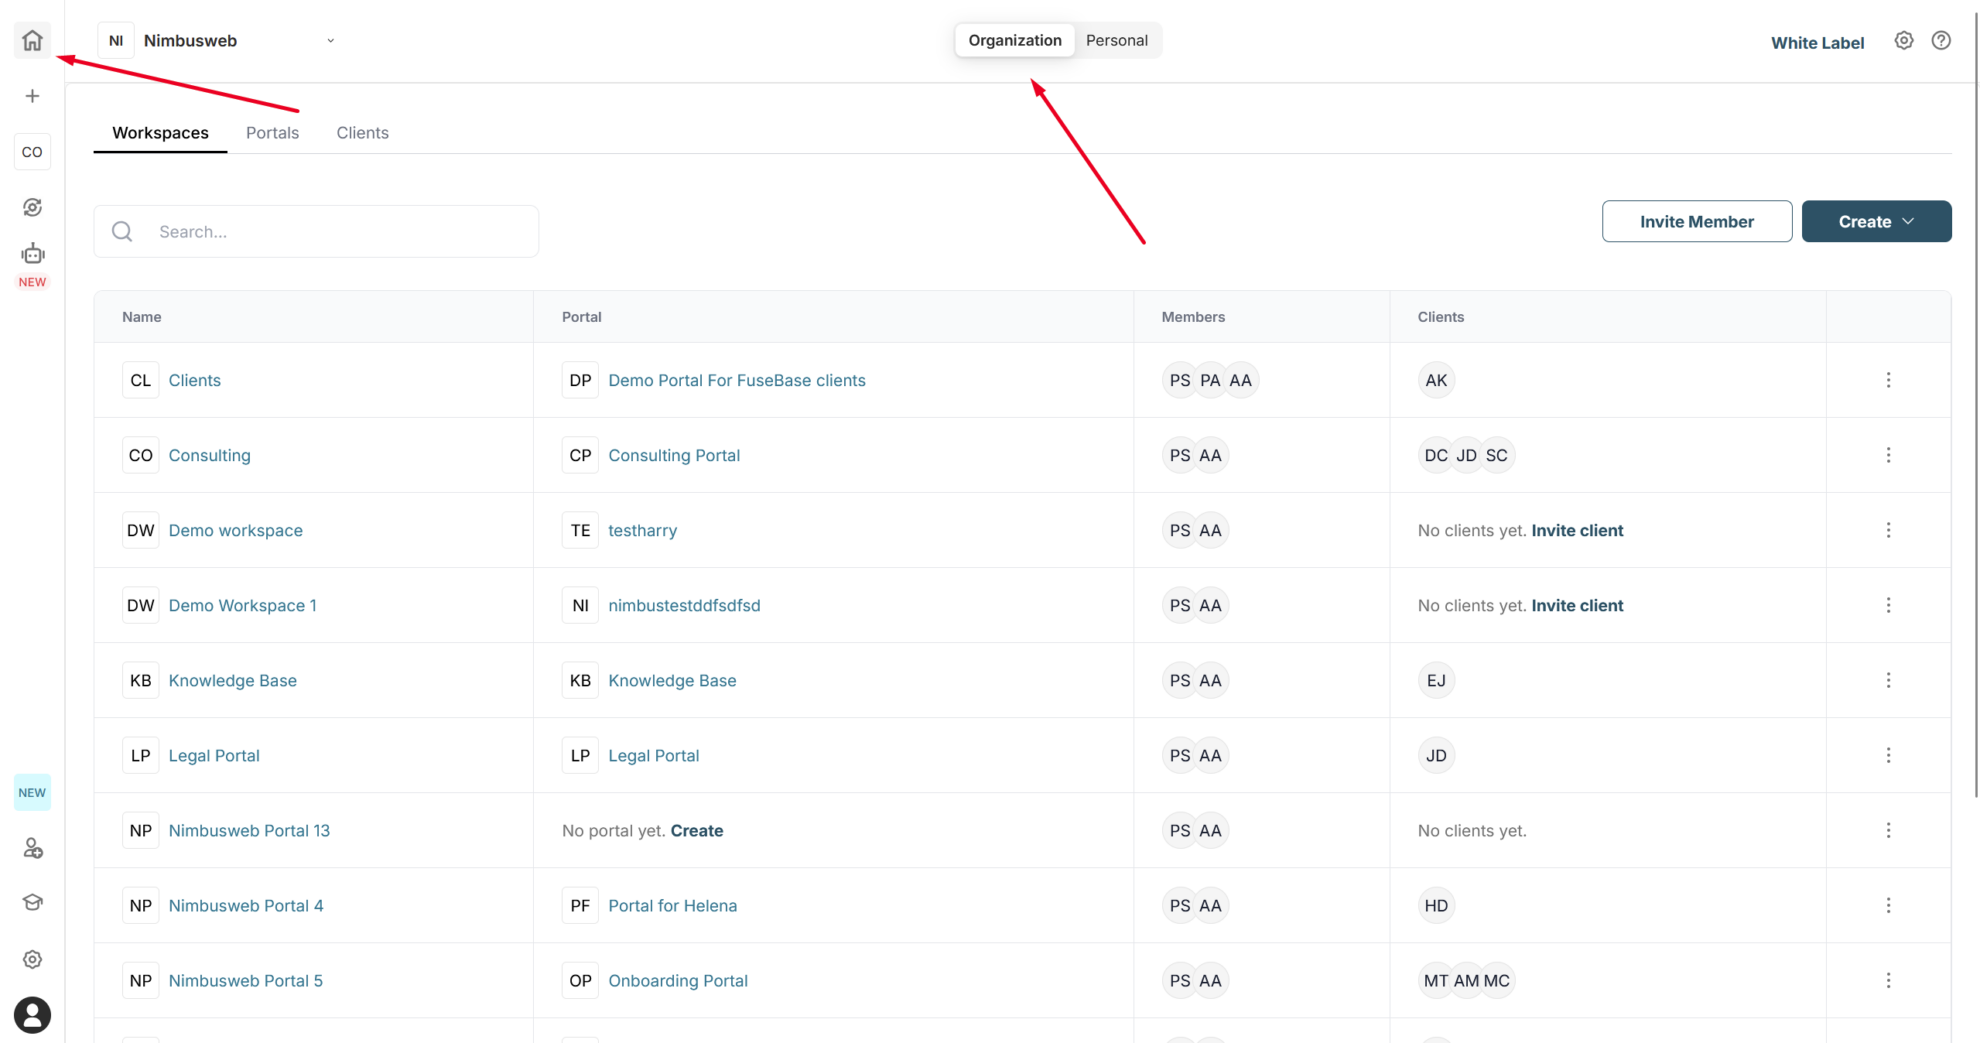
Task: Click the Invite Member button
Action: 1696,221
